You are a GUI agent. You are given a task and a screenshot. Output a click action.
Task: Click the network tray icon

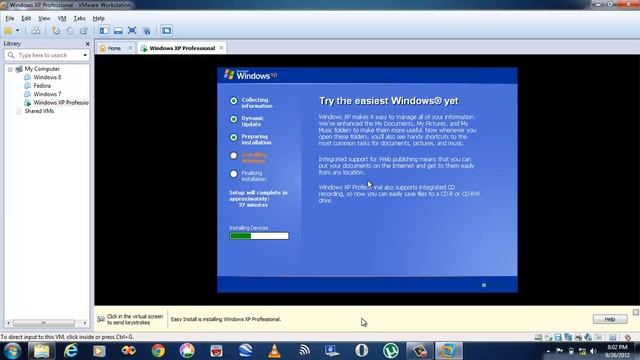click(x=582, y=351)
